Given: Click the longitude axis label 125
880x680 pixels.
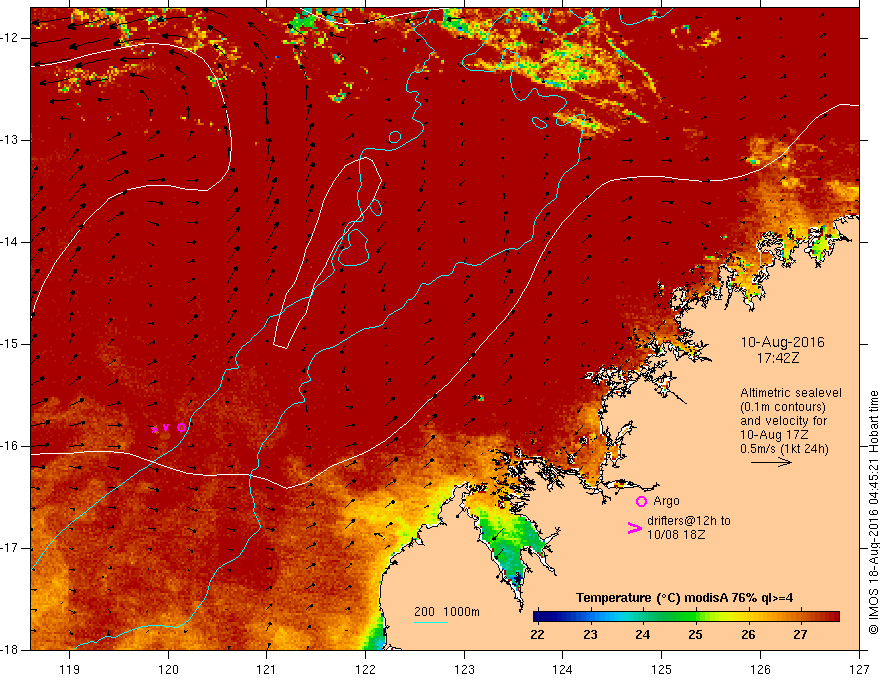Looking at the screenshot, I should click(x=662, y=669).
